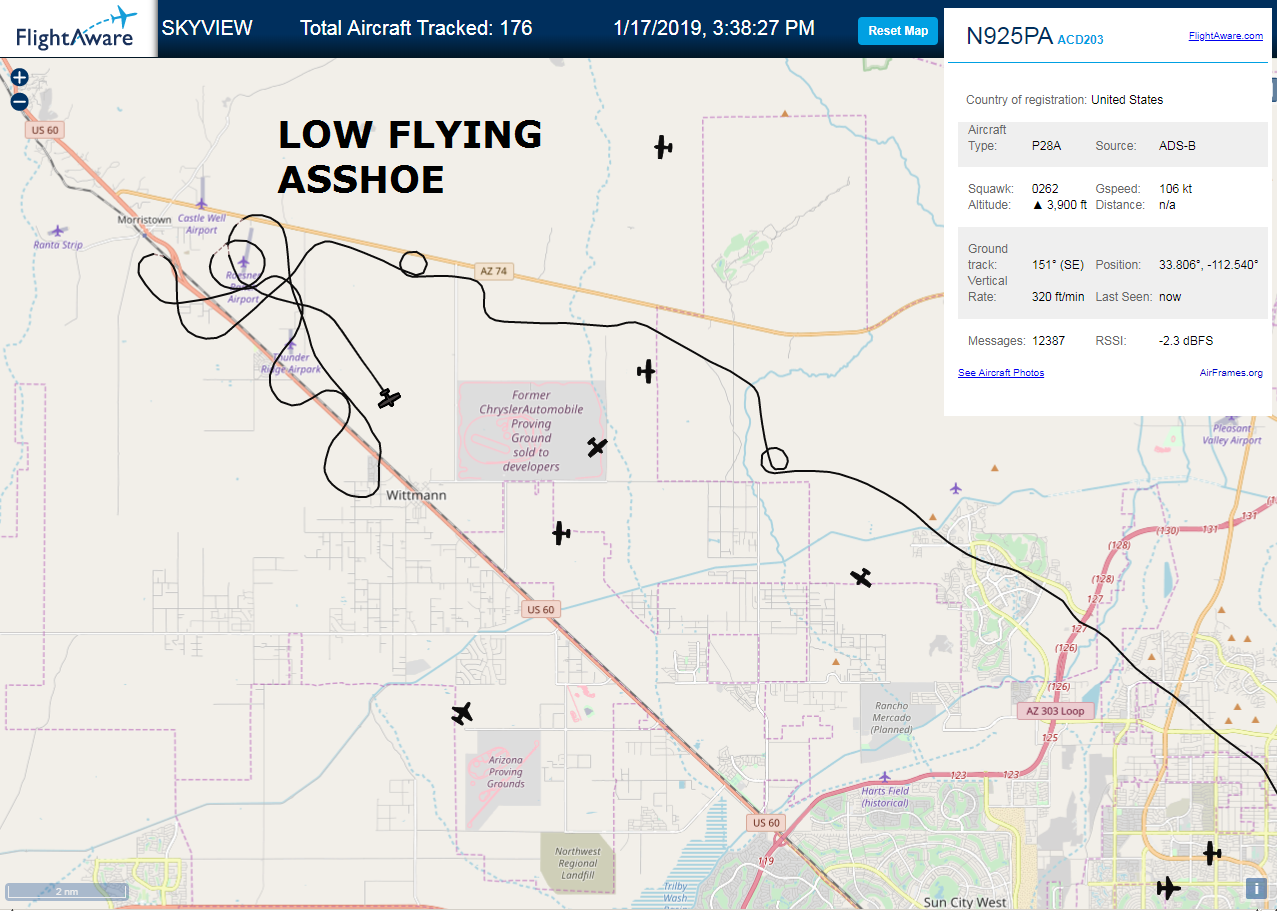Open the map info 'i' button
The width and height of the screenshot is (1277, 911).
tap(1255, 888)
